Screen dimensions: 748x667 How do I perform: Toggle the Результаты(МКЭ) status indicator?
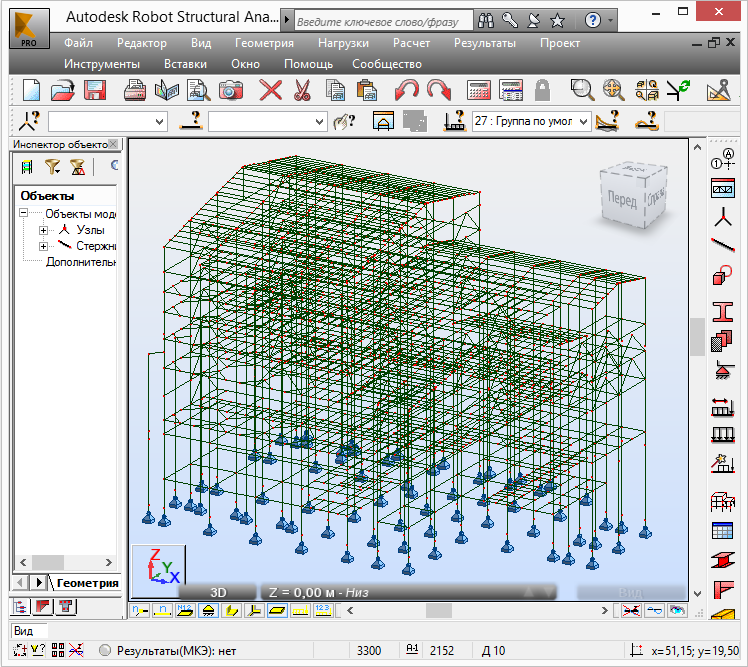105,651
